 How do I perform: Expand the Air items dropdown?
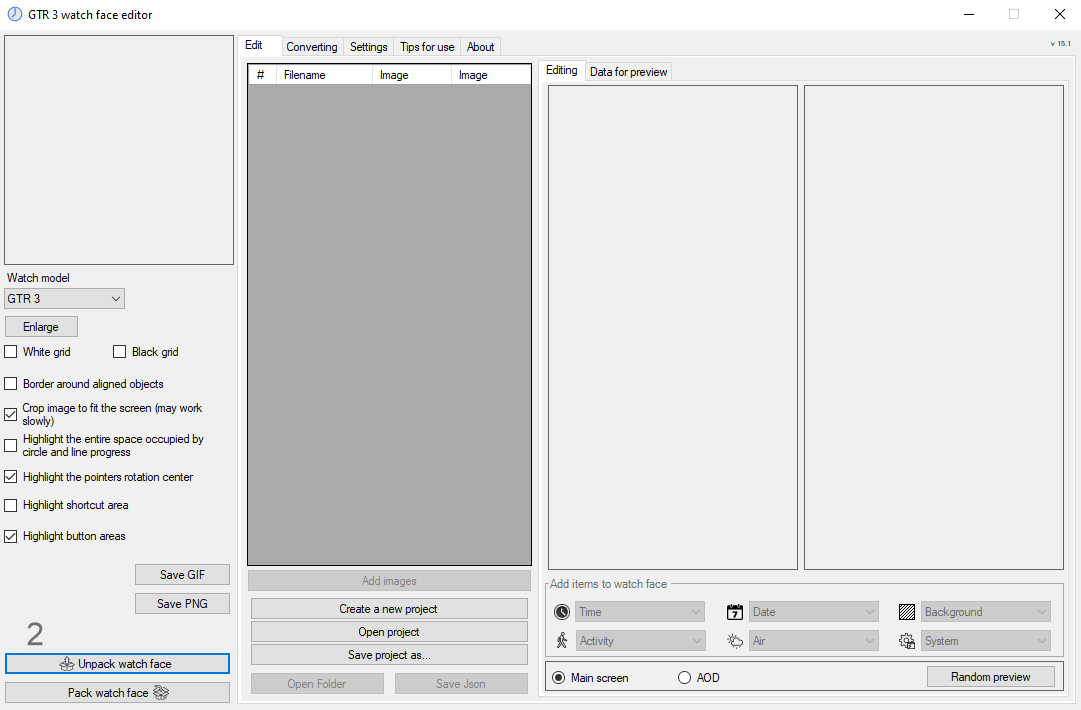[814, 640]
